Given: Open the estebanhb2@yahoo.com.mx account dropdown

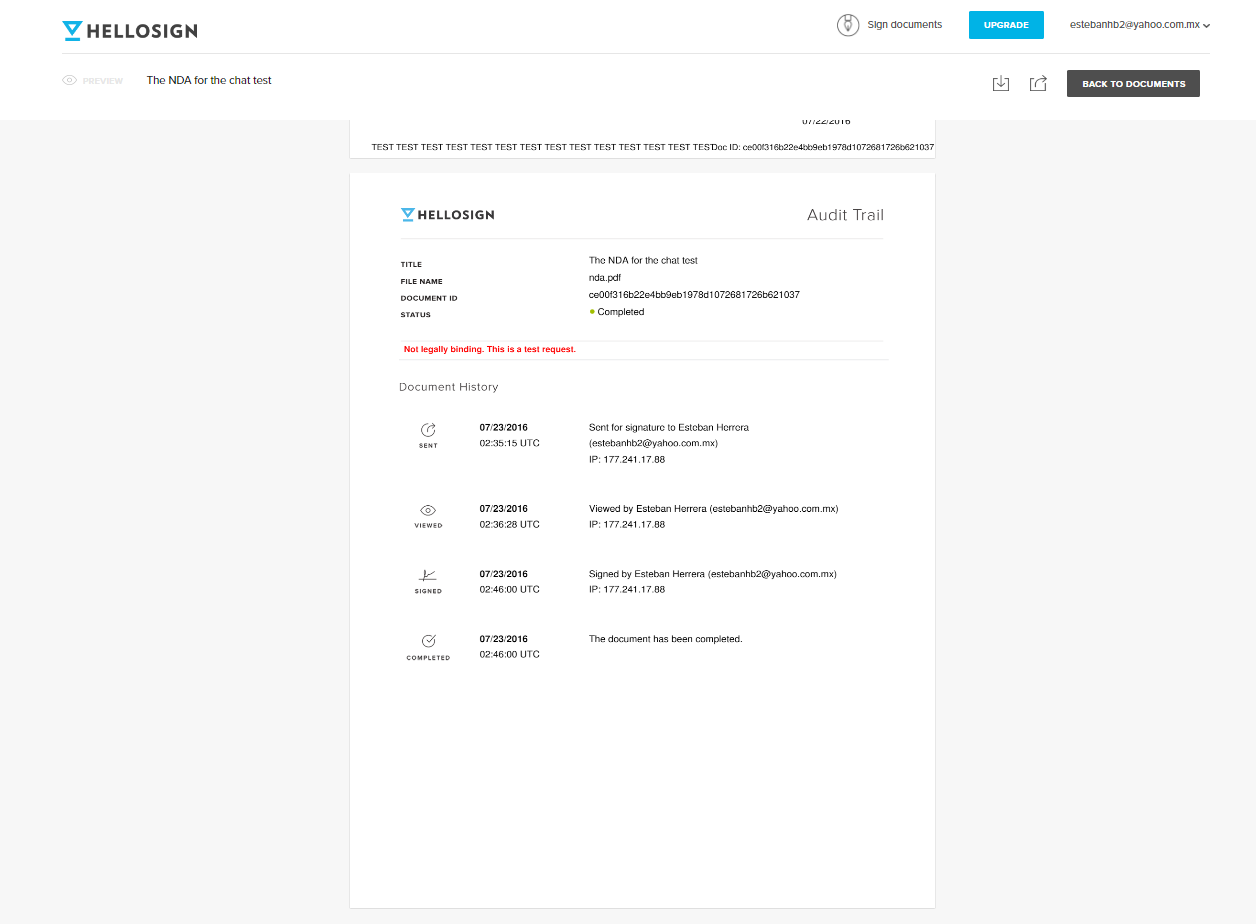Looking at the screenshot, I should [x=1140, y=25].
